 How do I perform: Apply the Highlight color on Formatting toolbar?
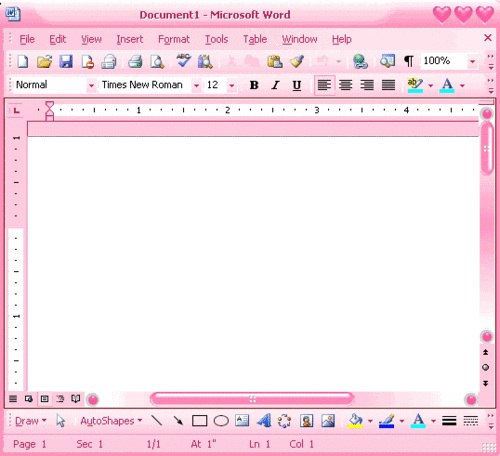[x=415, y=85]
